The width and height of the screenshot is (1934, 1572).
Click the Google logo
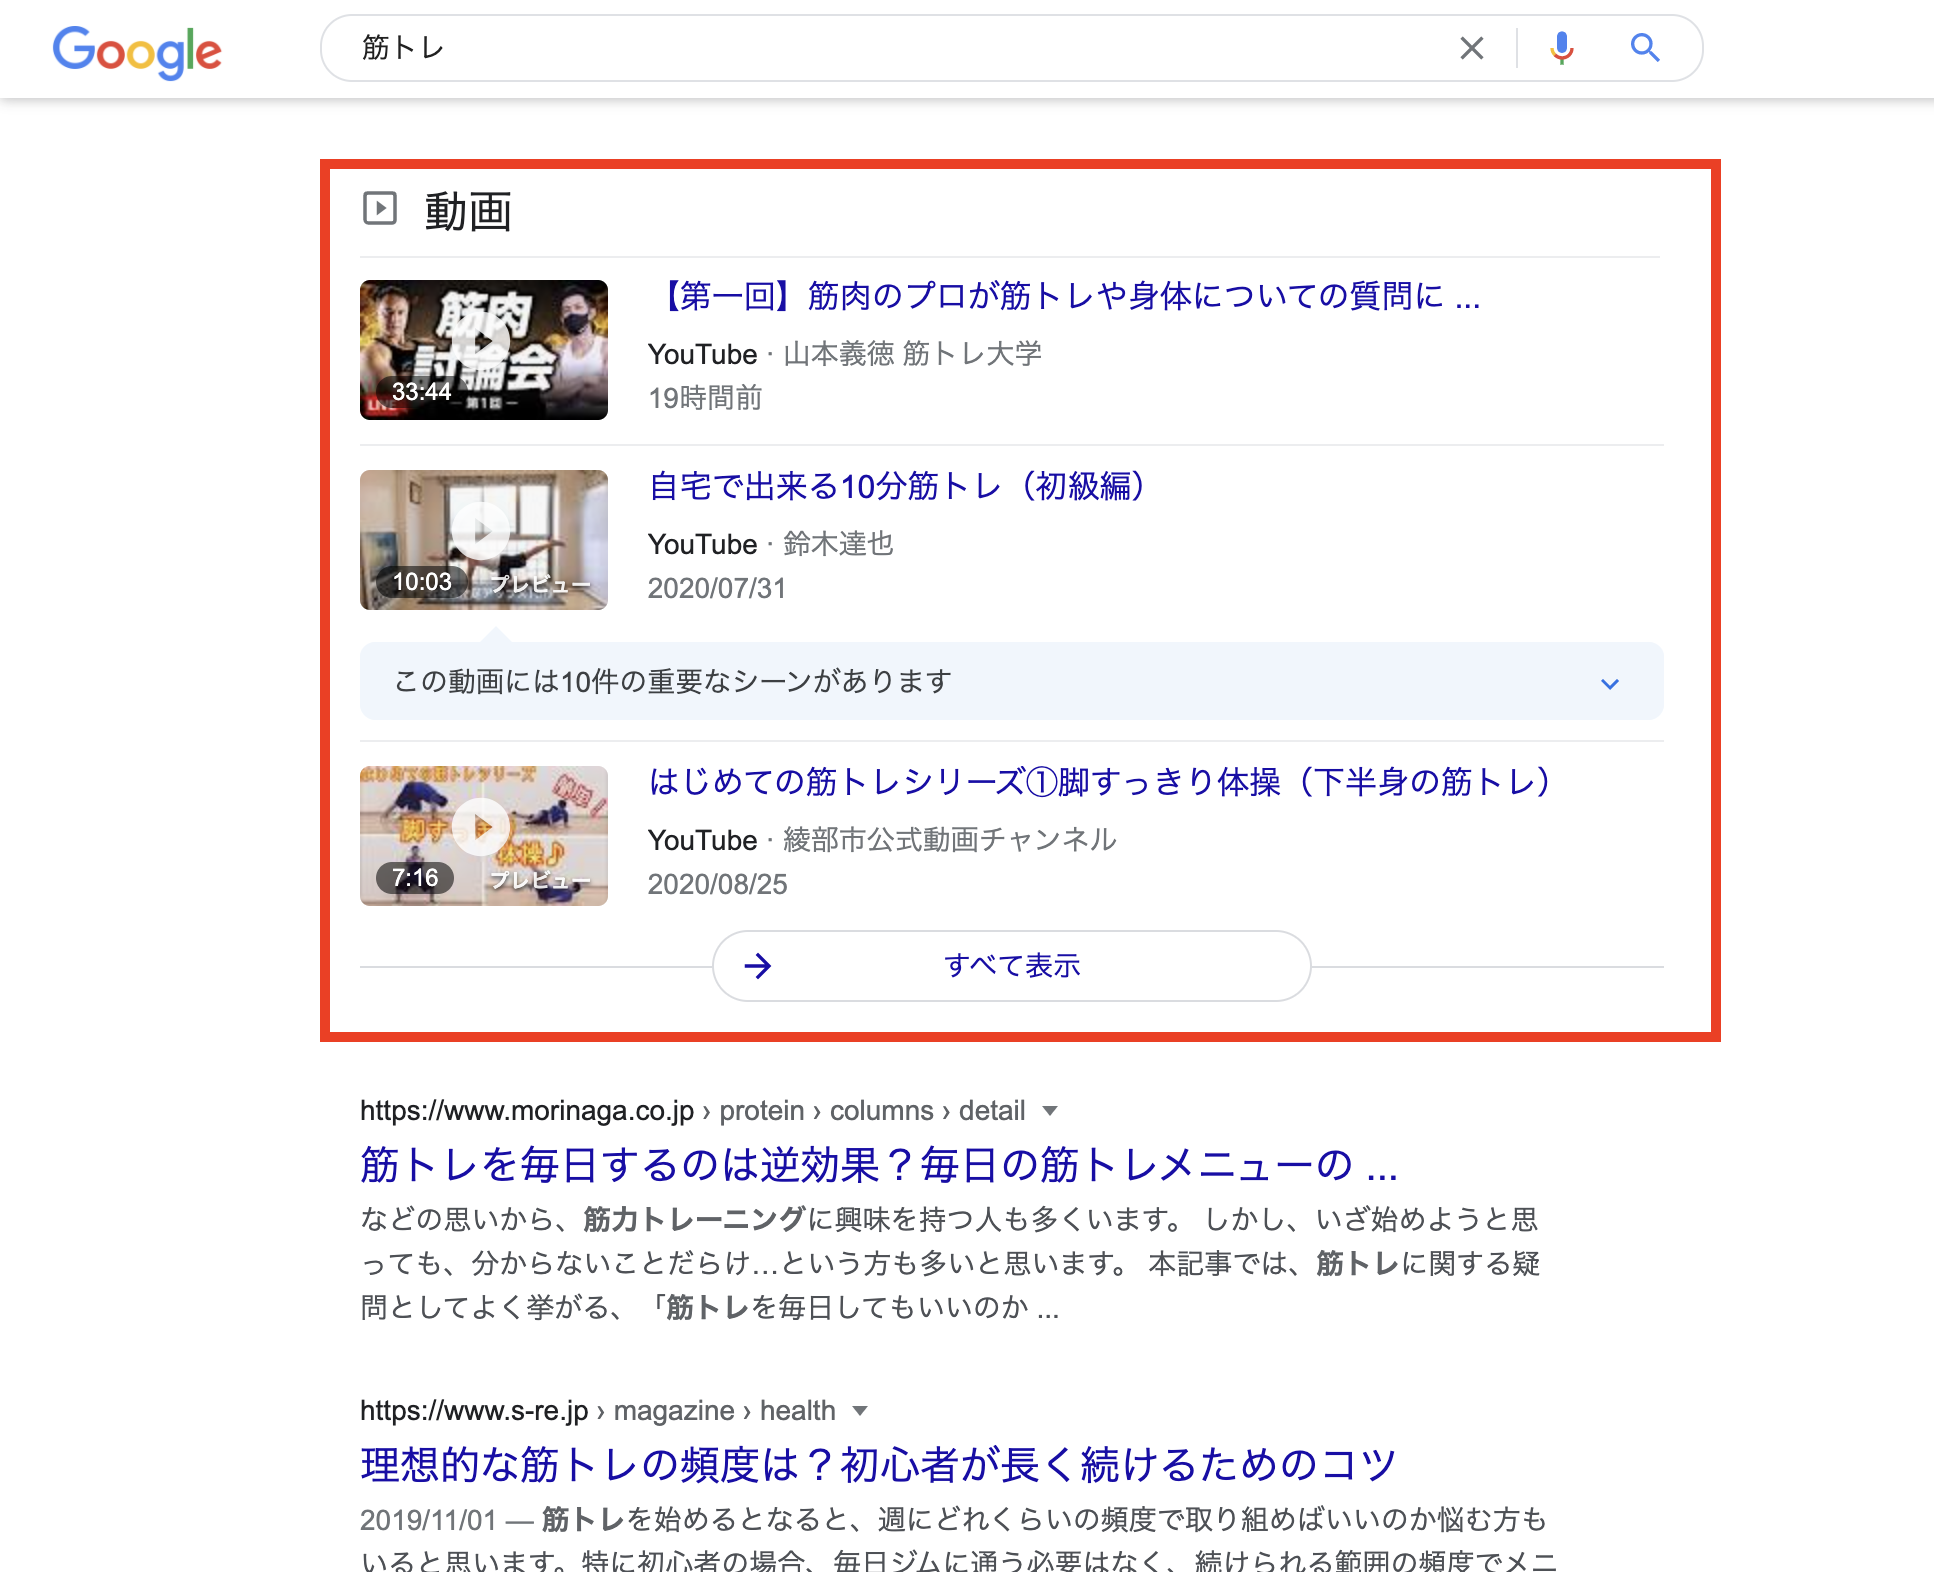(x=137, y=51)
